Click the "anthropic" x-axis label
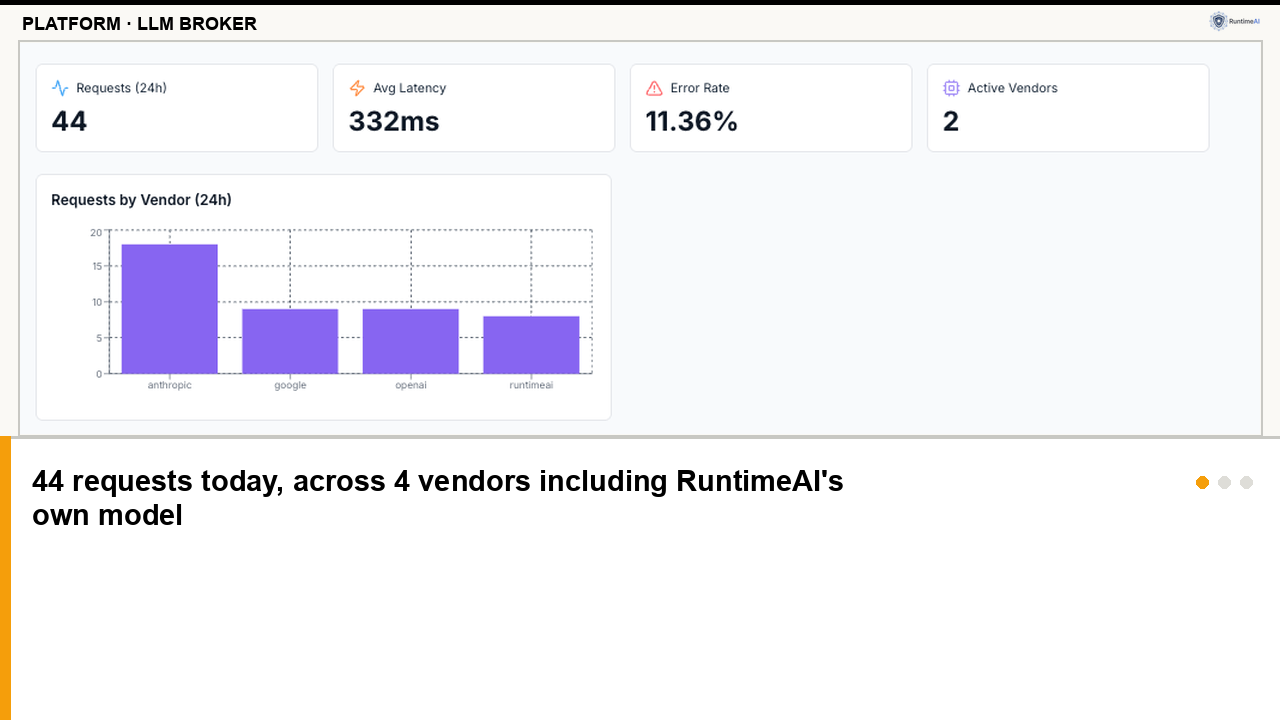Screen dimensions: 1280x720 click(169, 385)
